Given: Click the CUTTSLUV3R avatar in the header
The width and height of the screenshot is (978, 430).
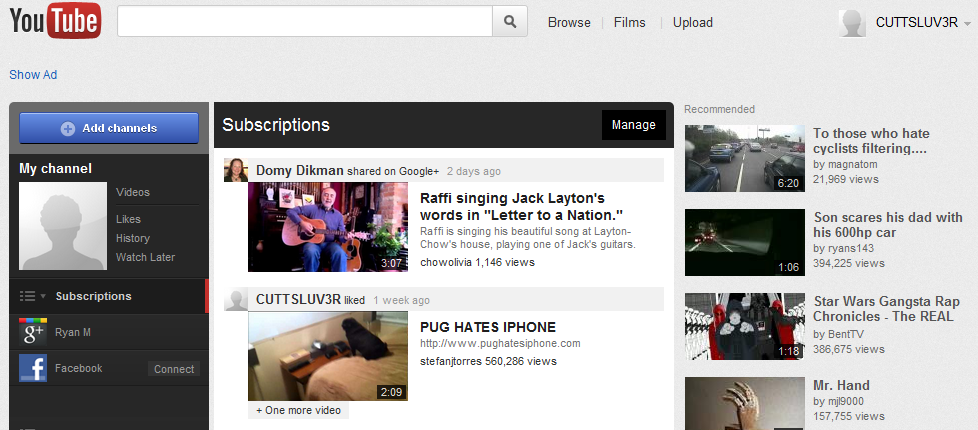Looking at the screenshot, I should 853,23.
